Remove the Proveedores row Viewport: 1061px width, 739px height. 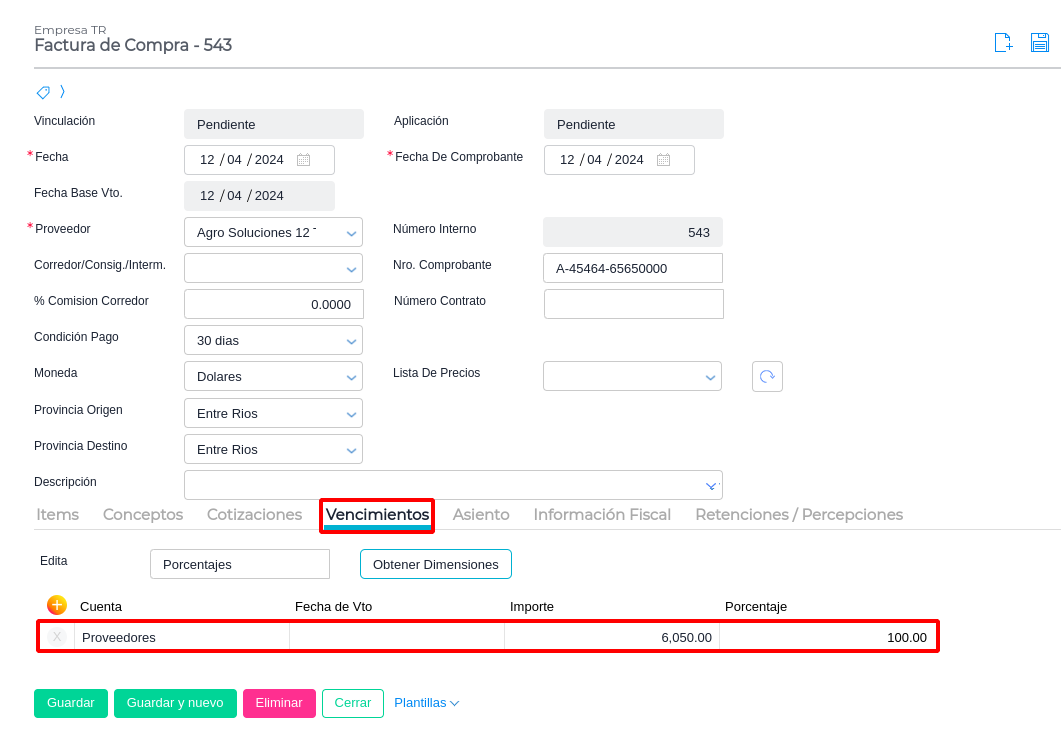57,637
